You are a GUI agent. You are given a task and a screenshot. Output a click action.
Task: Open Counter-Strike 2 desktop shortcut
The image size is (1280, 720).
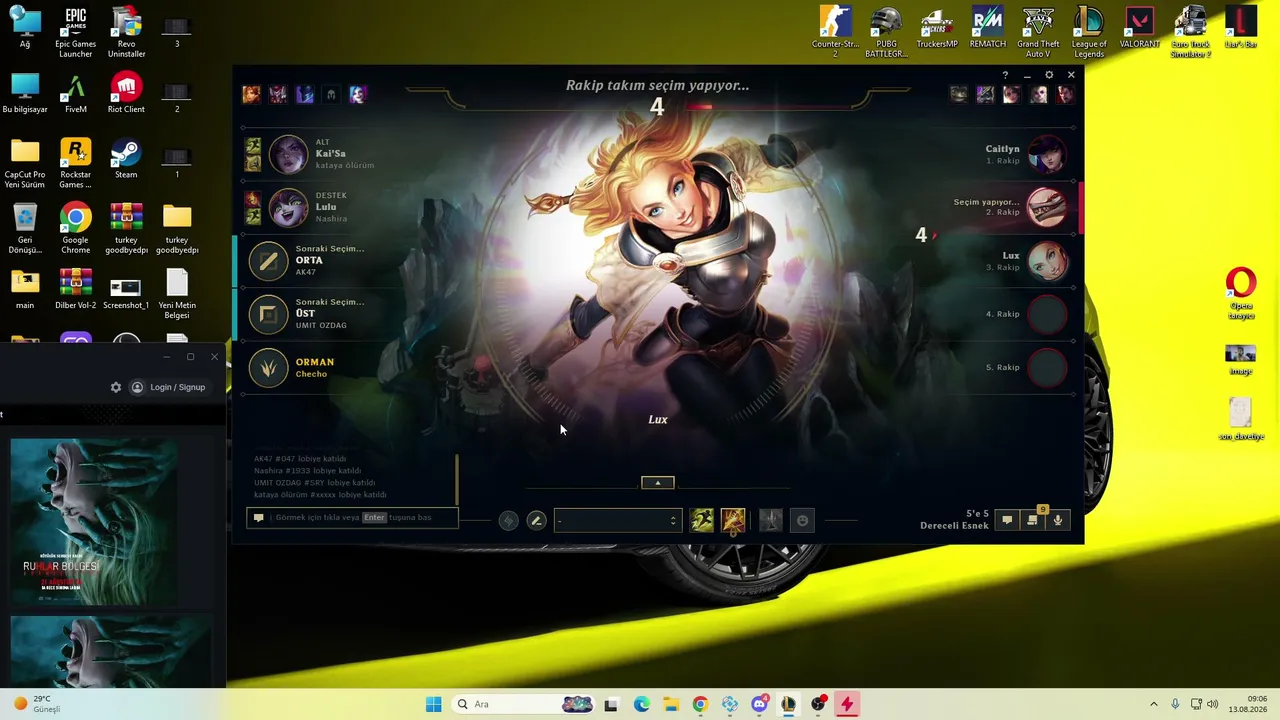pos(836,33)
